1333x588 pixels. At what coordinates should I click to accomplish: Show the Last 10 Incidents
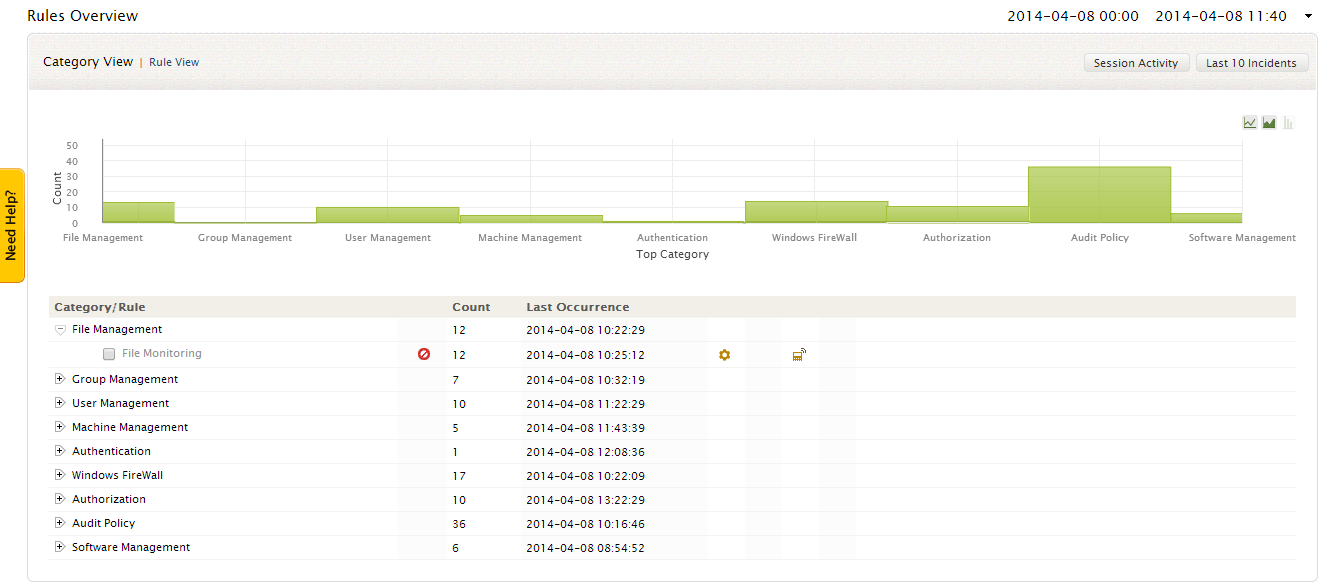1251,63
